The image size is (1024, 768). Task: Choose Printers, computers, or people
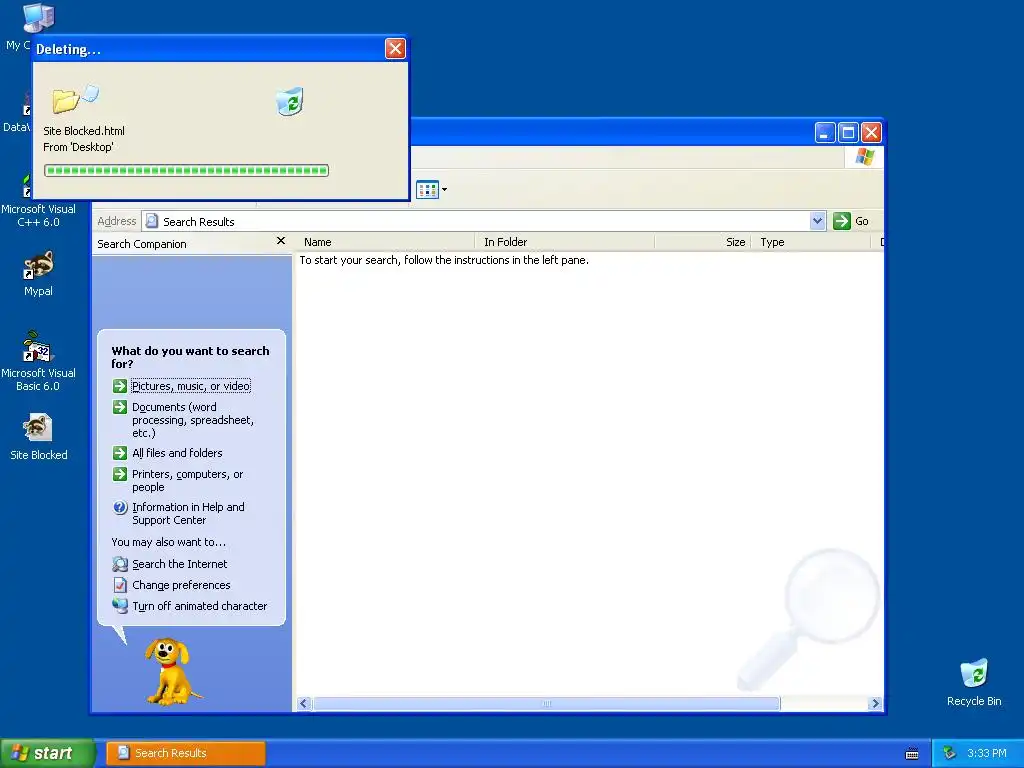[x=187, y=481]
